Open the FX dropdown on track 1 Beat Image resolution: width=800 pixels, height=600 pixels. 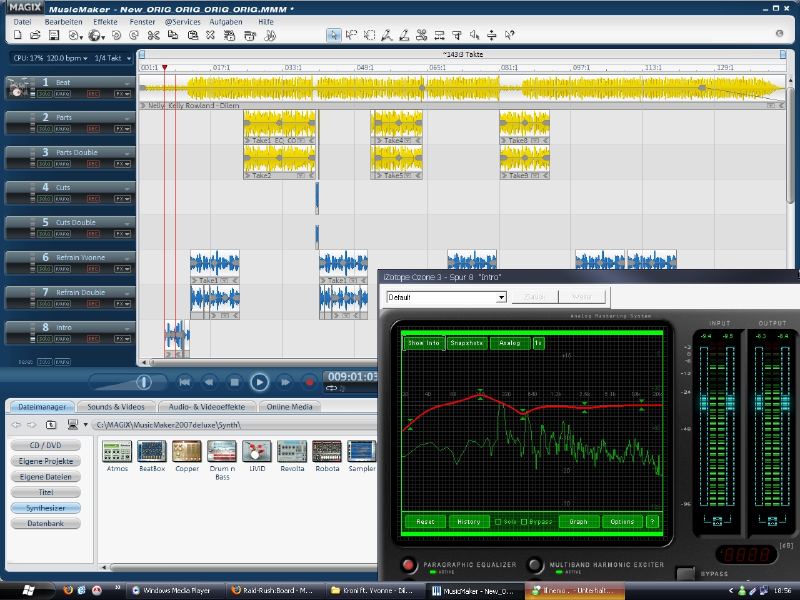122,94
